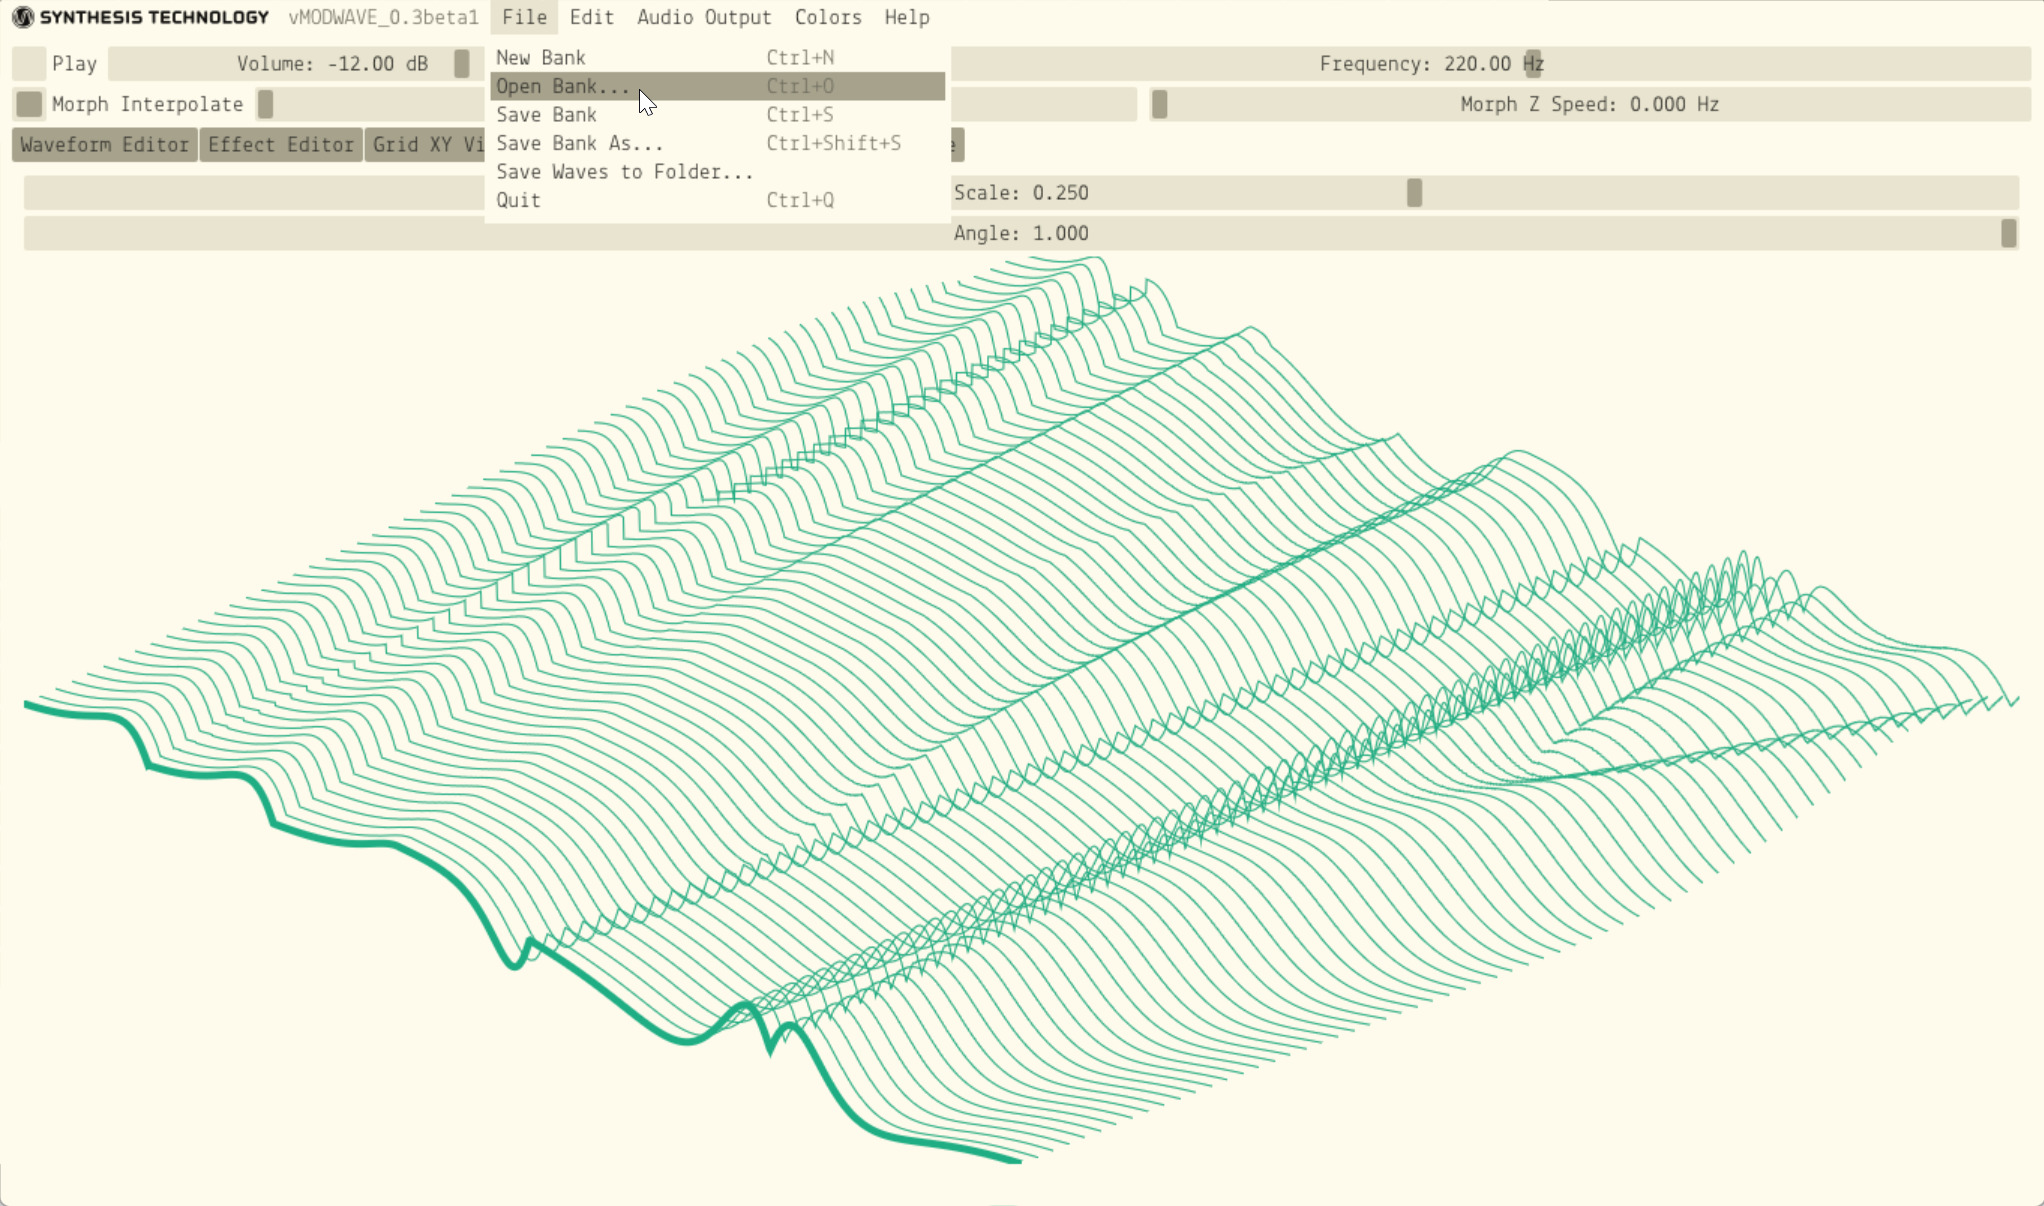Click the Volume slider handle
This screenshot has height=1206, width=2044.
pos(461,63)
